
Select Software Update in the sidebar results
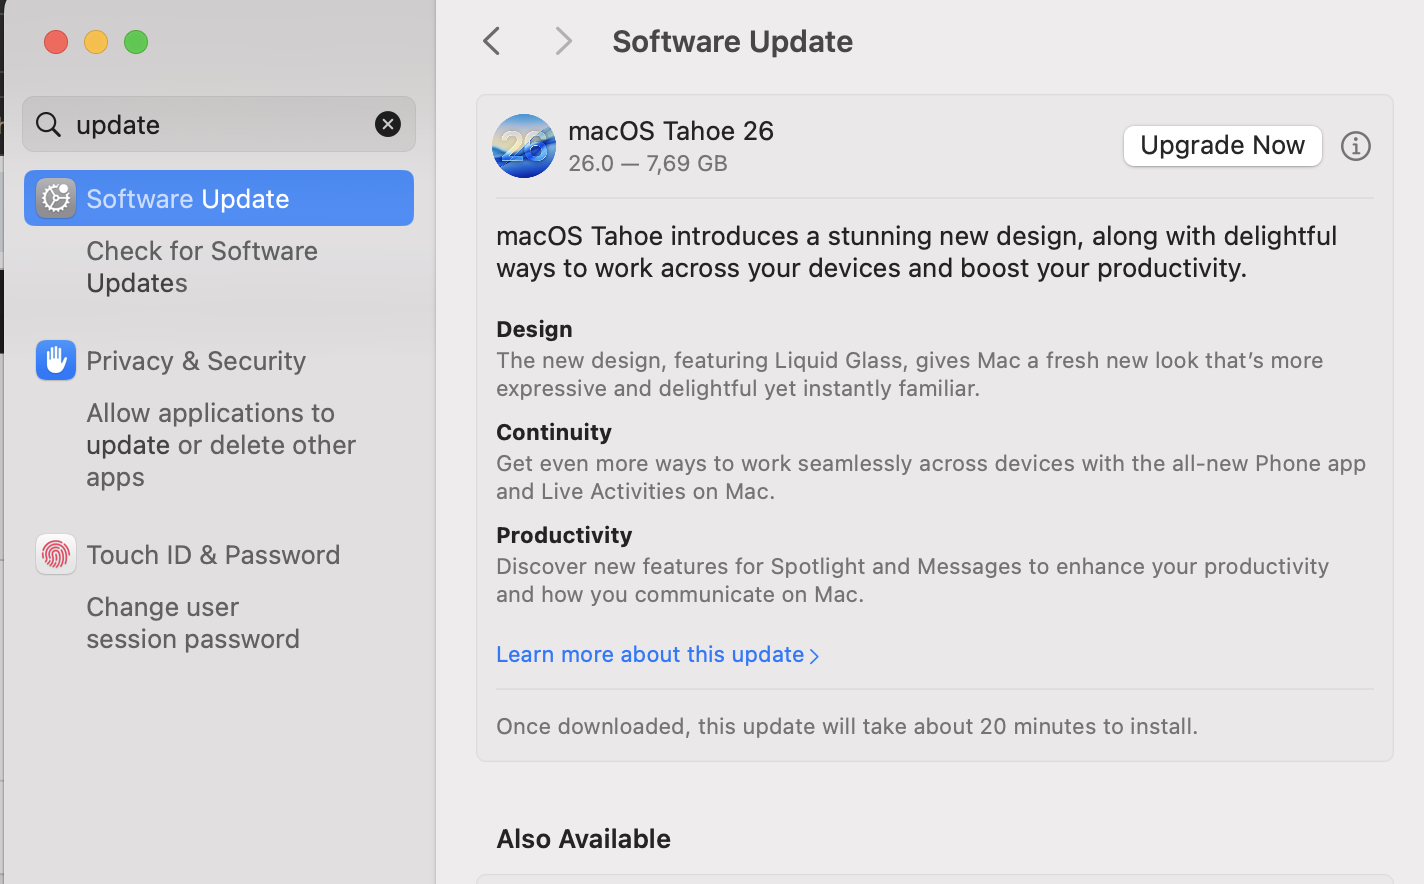[x=219, y=198]
